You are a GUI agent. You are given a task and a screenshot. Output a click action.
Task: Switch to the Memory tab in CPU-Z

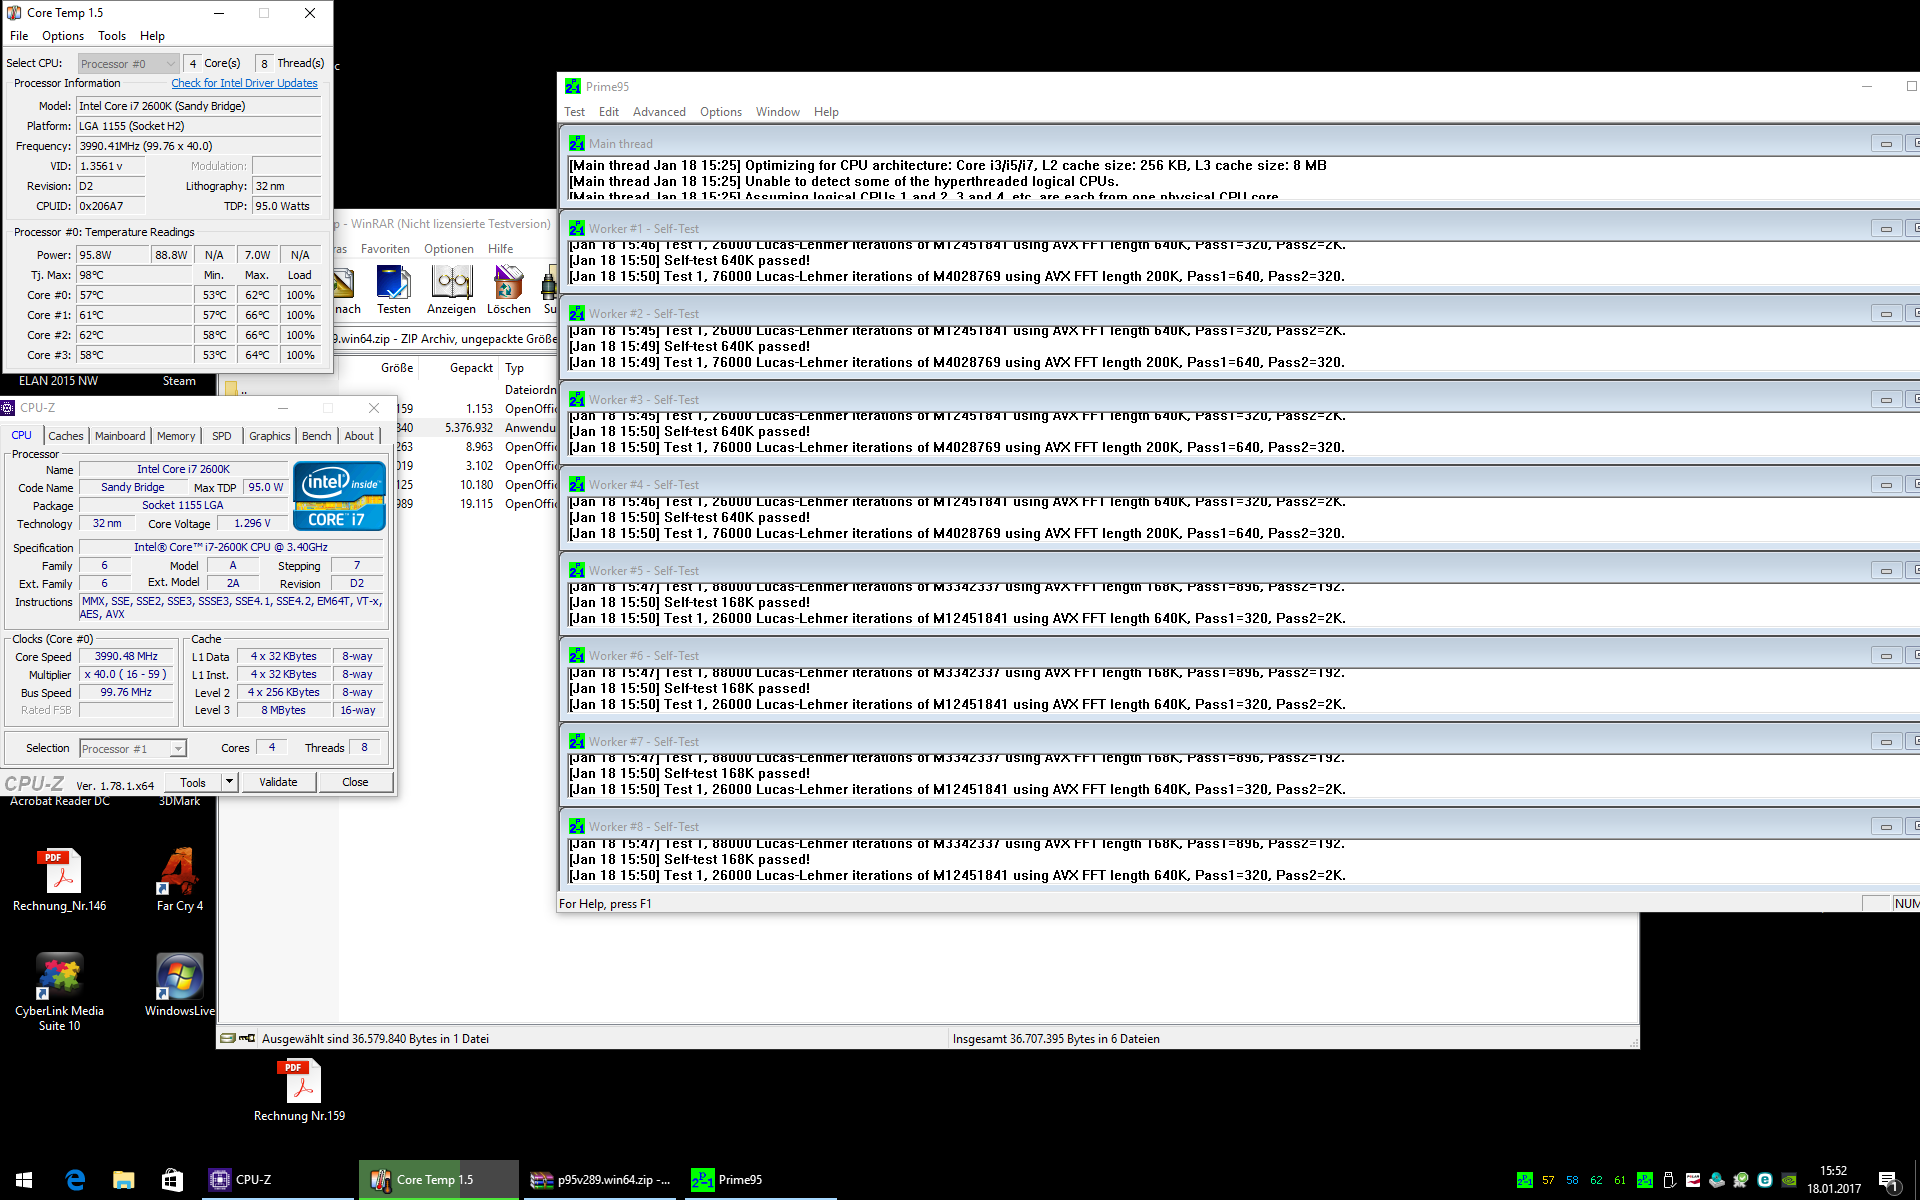tap(176, 436)
